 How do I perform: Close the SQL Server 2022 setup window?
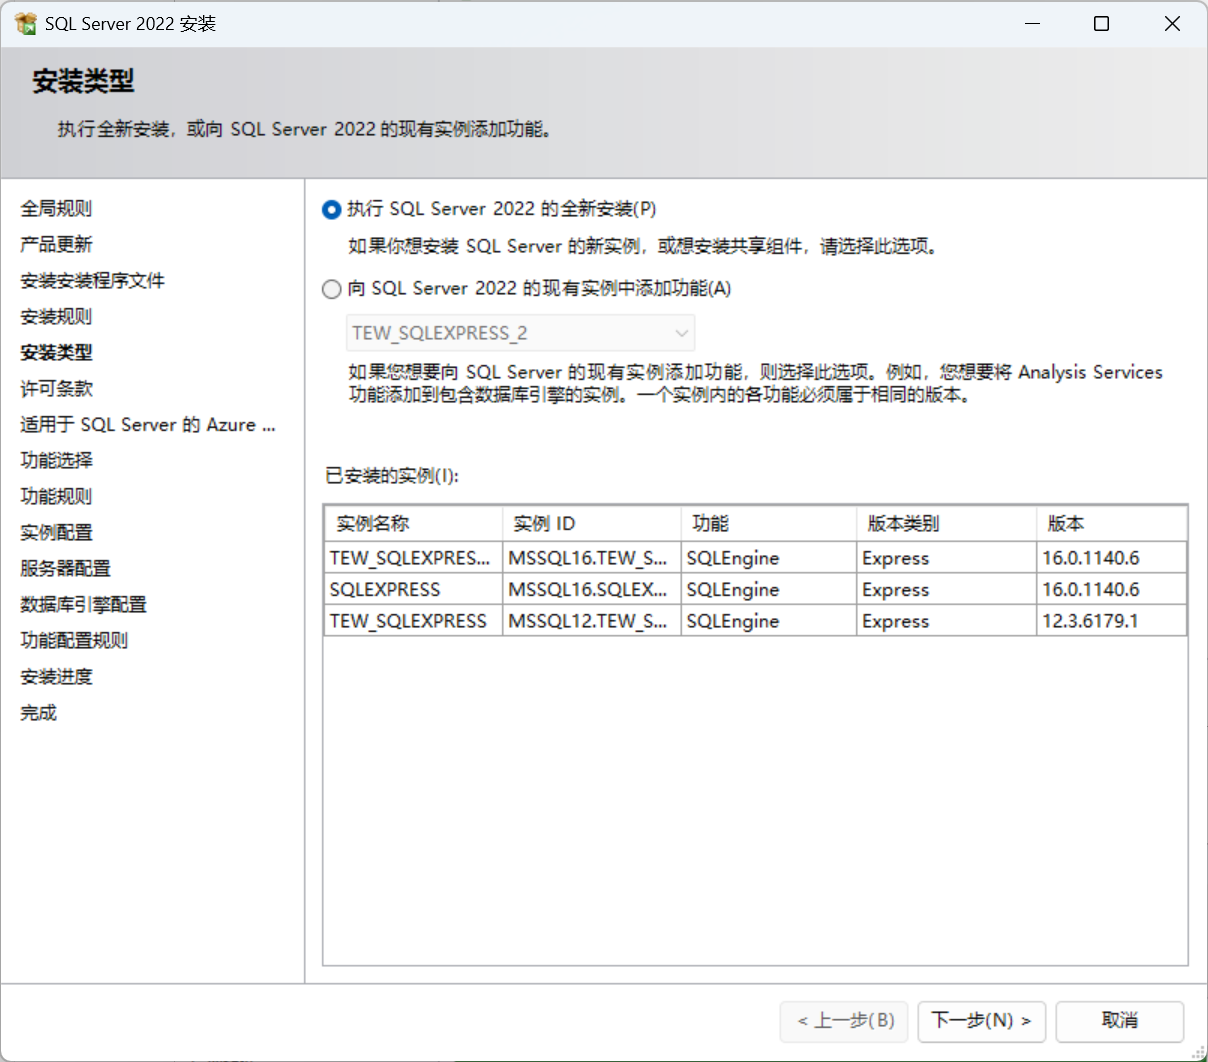click(1172, 23)
